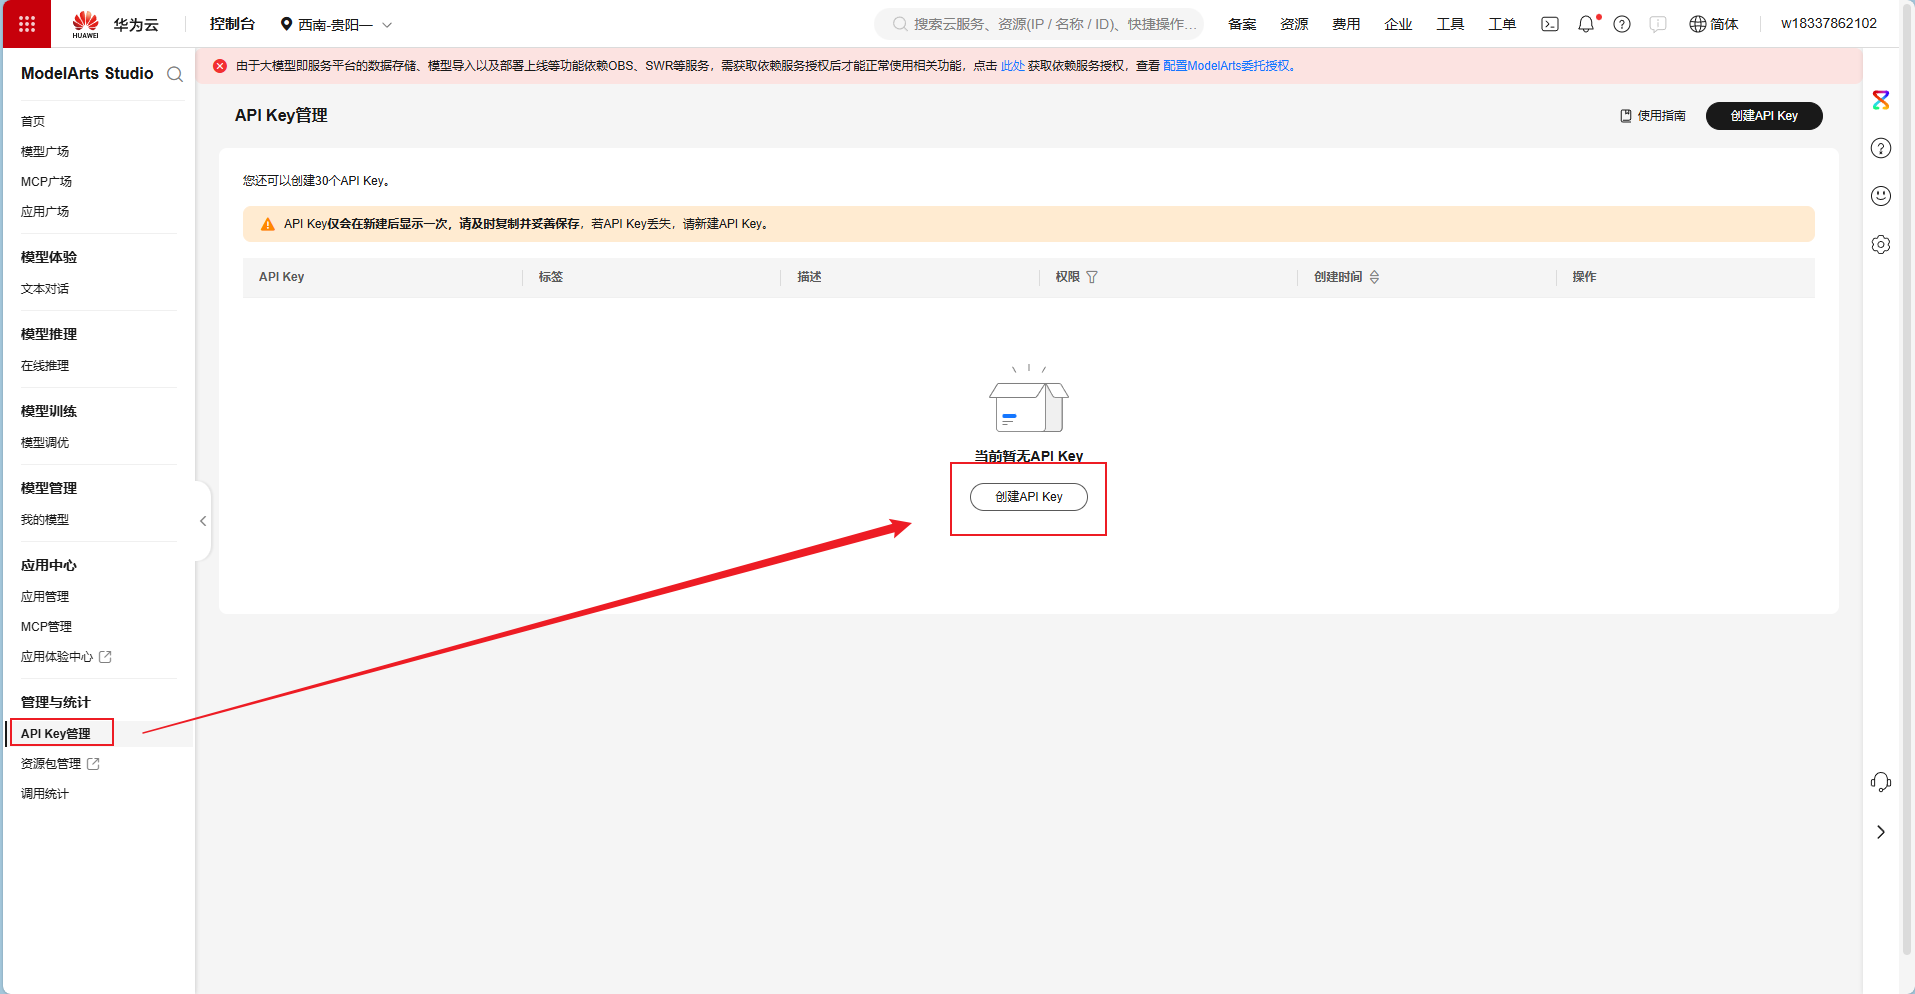Viewport: 1915px width, 994px height.
Task: Open 应用广场 in sidebar
Action: (45, 211)
